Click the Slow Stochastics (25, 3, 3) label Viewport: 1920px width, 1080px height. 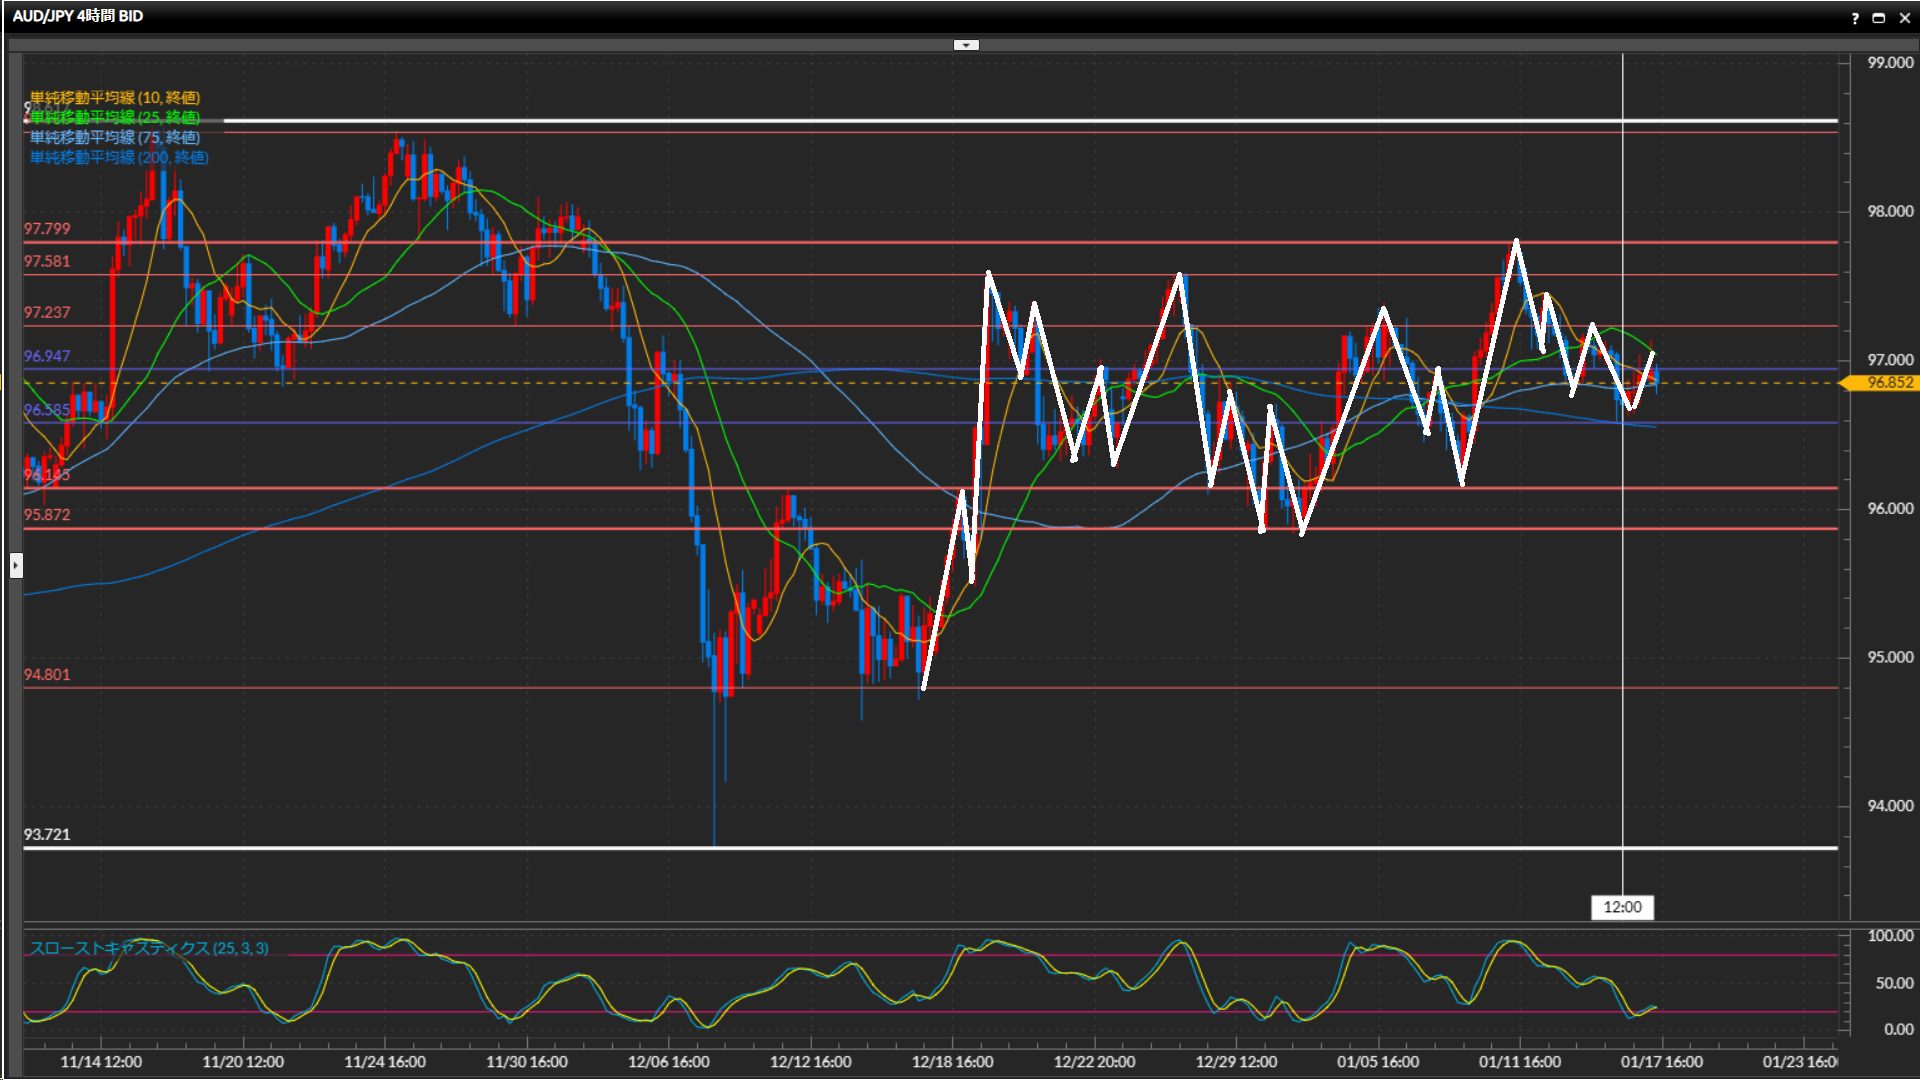(149, 948)
